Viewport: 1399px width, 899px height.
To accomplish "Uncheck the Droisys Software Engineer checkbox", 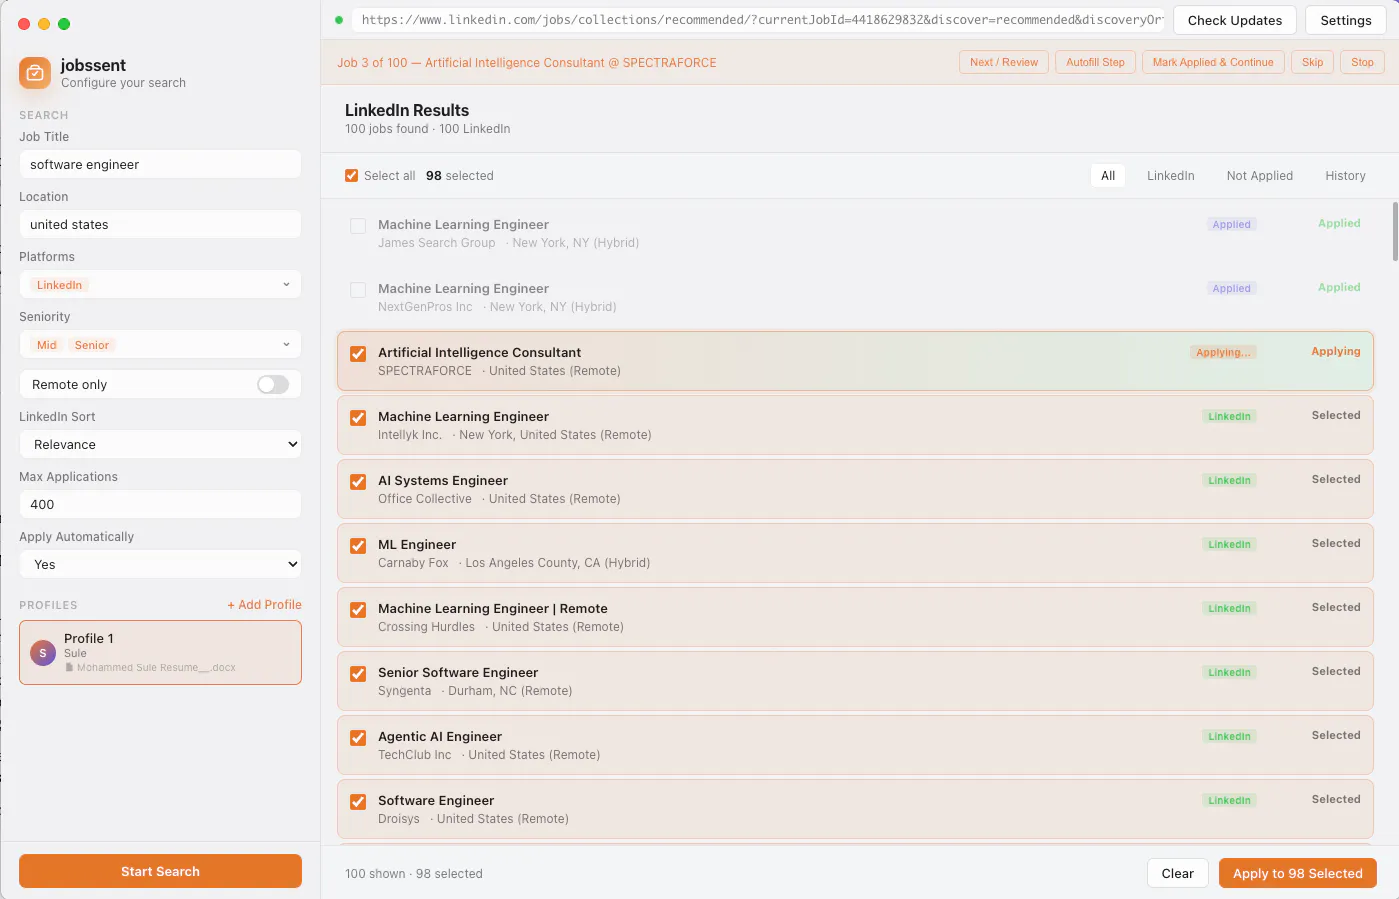I will pos(358,802).
